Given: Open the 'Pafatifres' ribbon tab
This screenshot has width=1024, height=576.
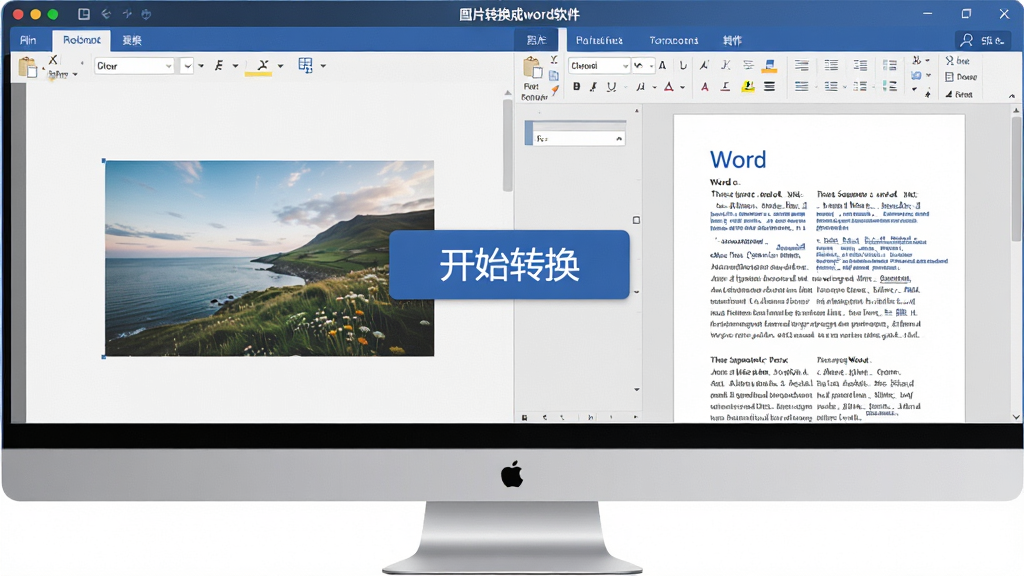Looking at the screenshot, I should click(599, 40).
